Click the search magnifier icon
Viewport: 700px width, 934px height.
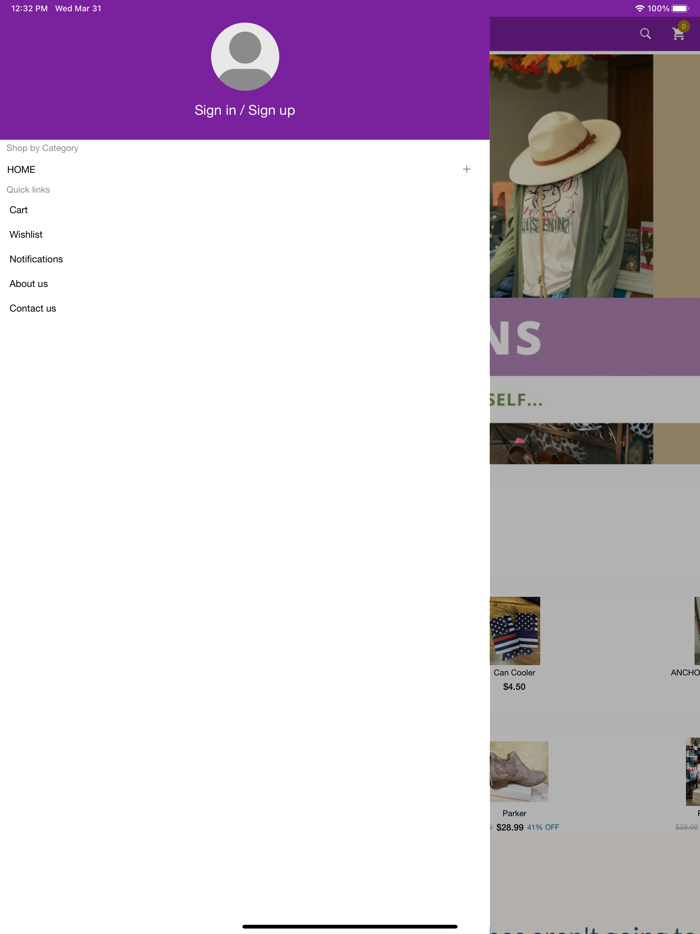(645, 34)
